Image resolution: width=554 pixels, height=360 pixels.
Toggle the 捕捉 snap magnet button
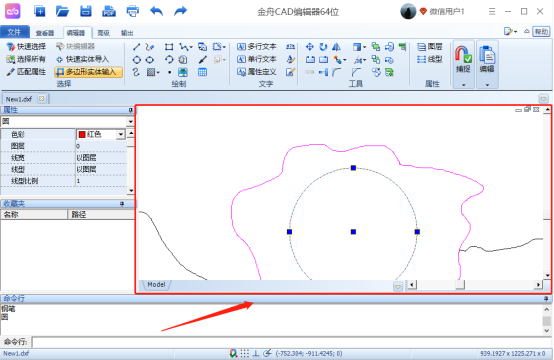tap(463, 60)
